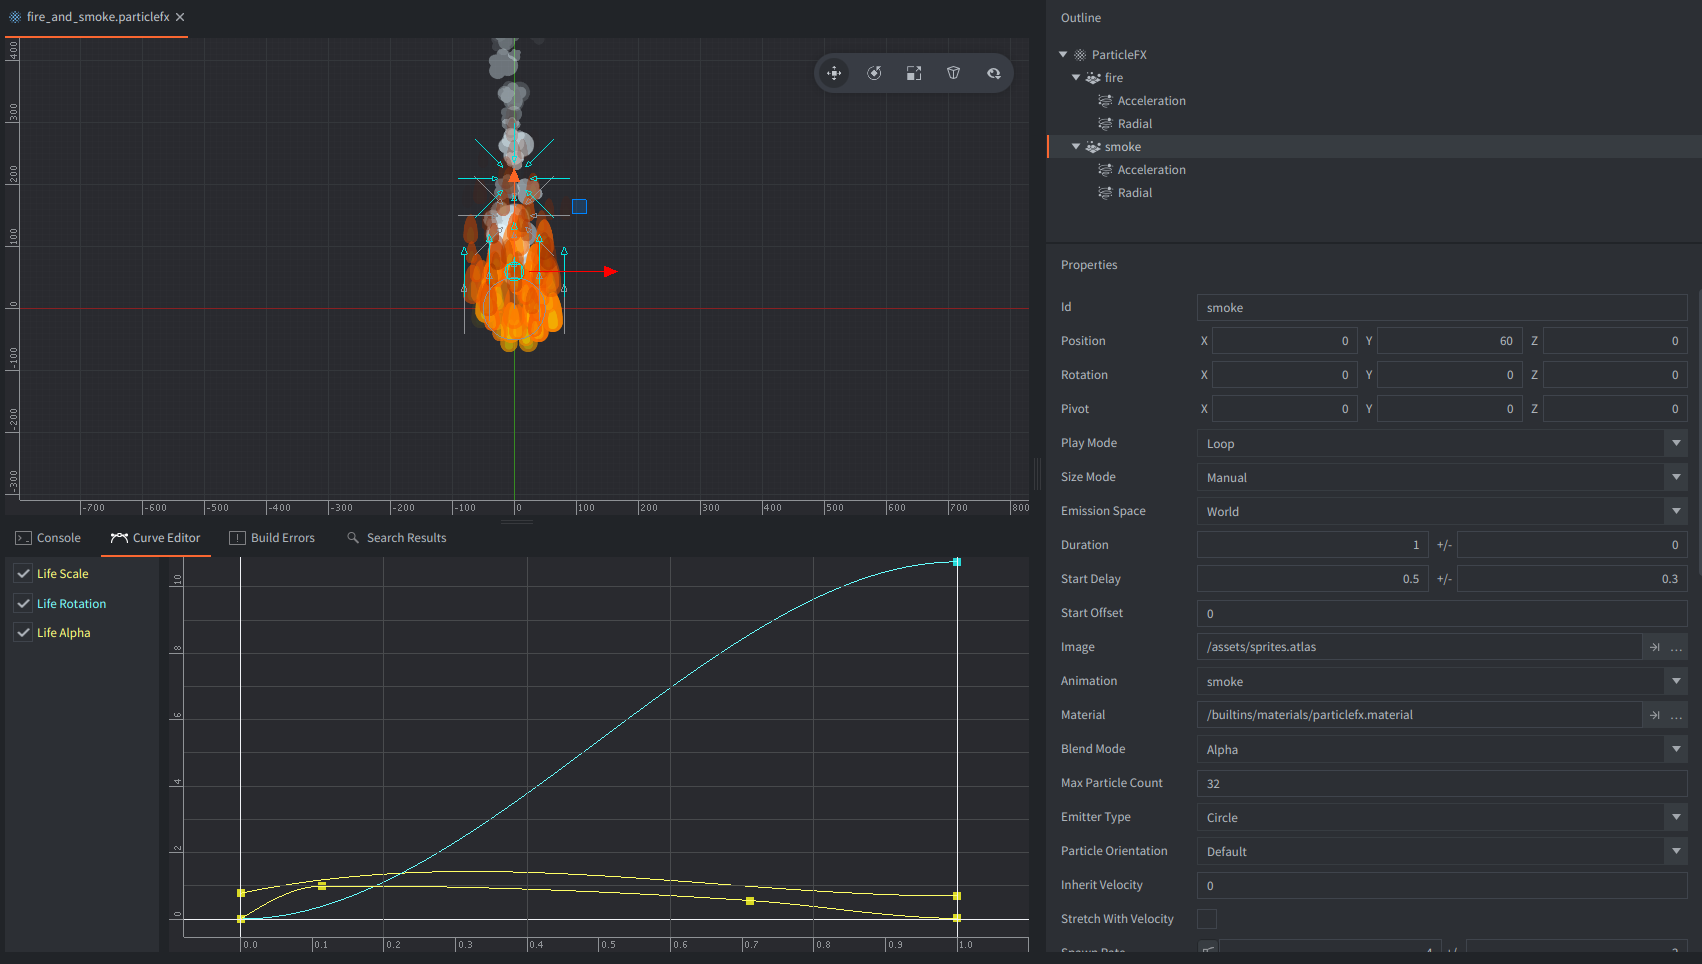
Task: Click the Image path /assets/sprites.atlas field
Action: pos(1419,647)
